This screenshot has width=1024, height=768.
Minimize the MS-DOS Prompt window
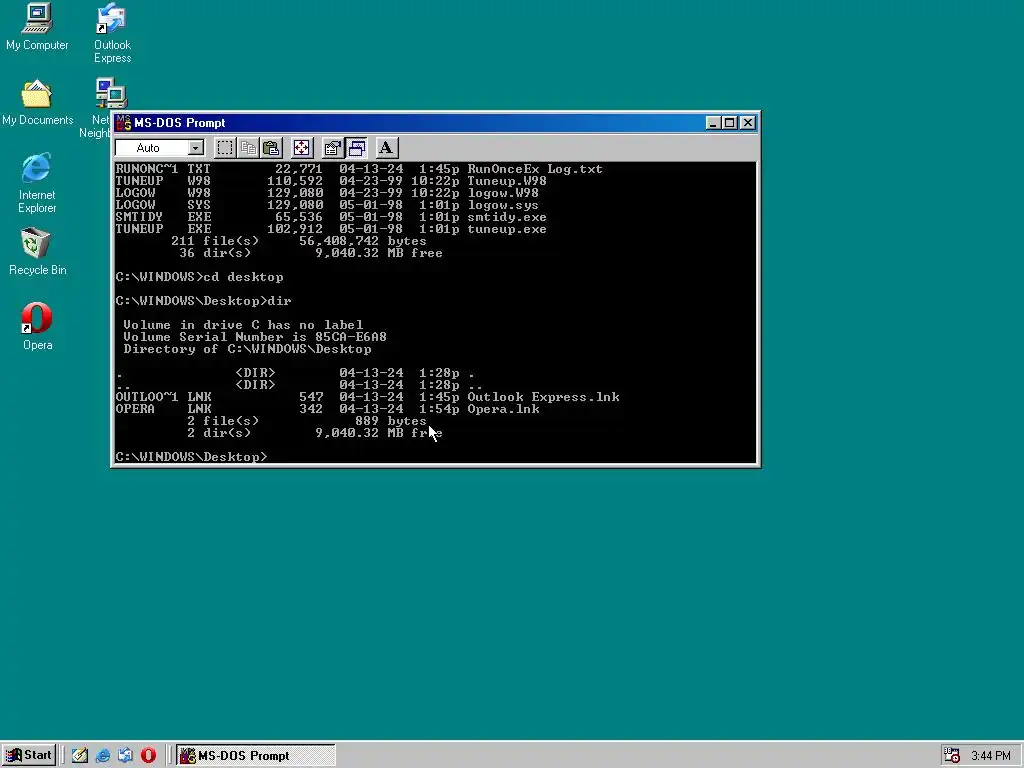pos(713,123)
